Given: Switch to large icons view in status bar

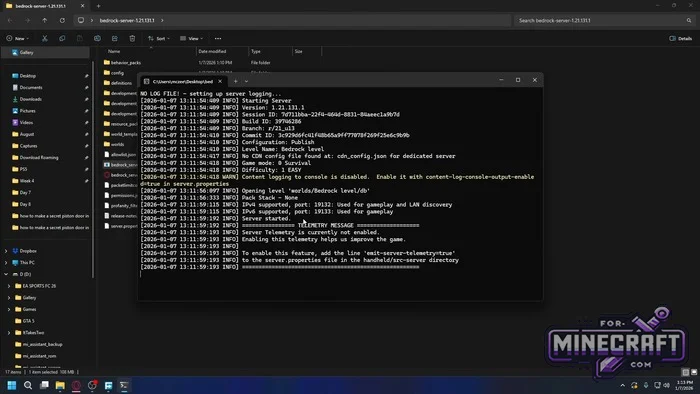Looking at the screenshot, I should click(694, 372).
